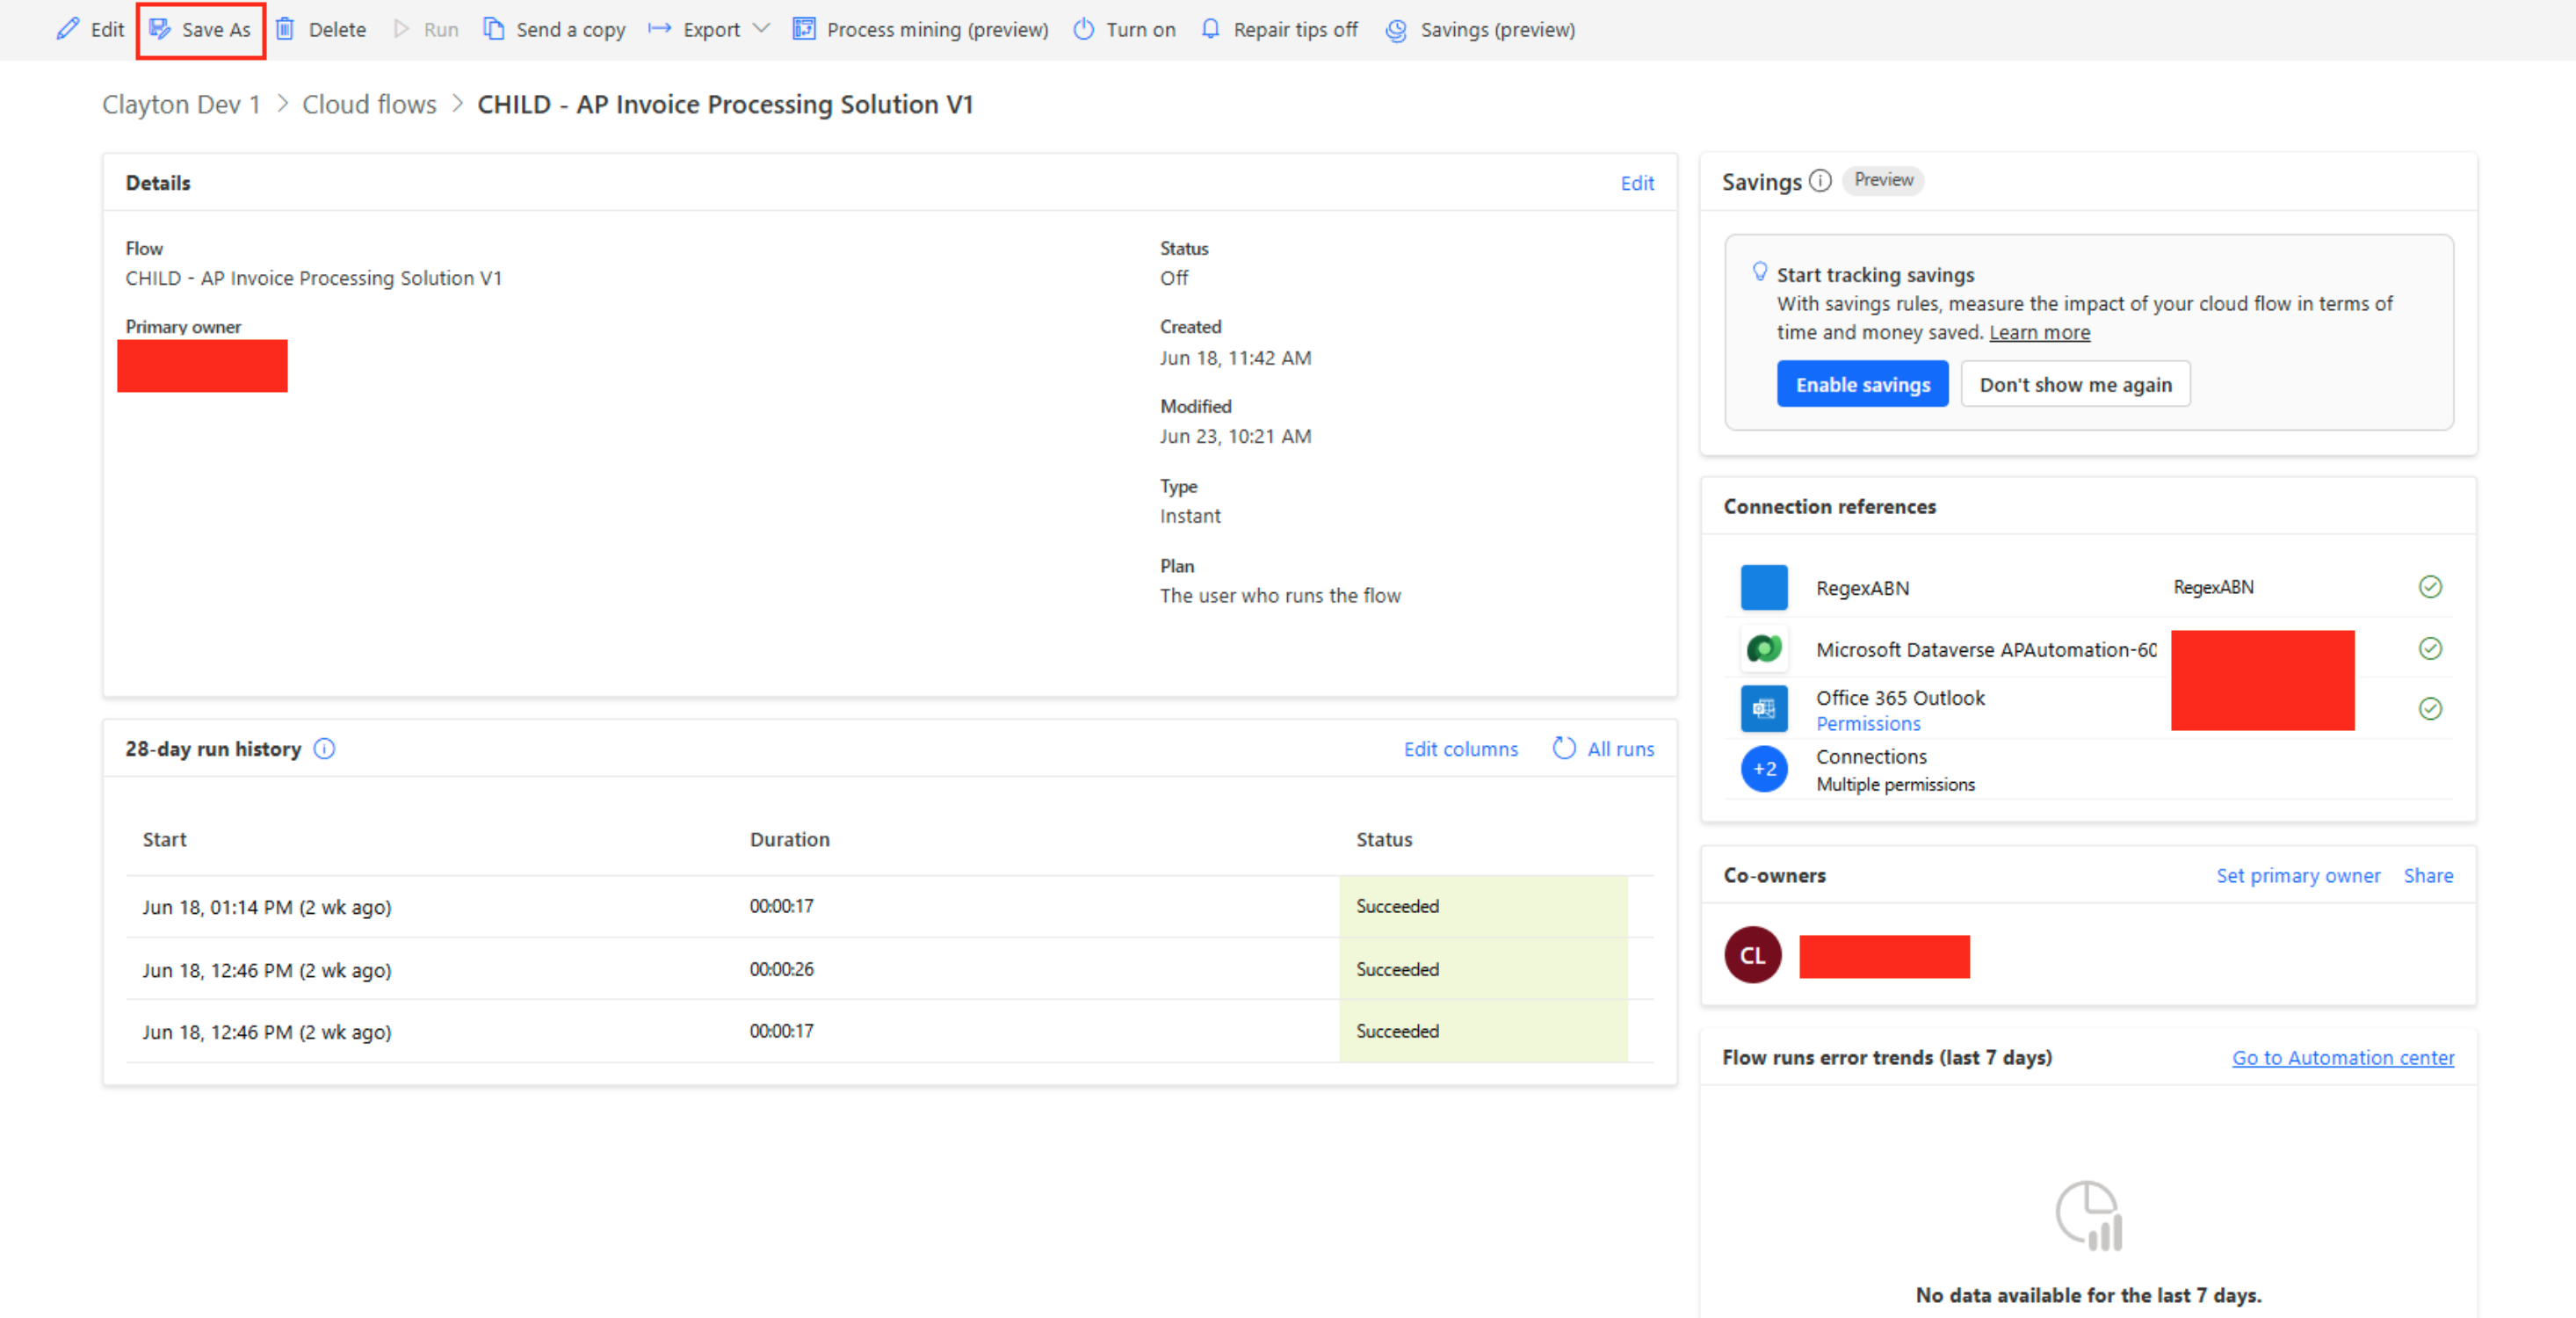Click Edit columns in run history
2576x1318 pixels.
point(1460,748)
